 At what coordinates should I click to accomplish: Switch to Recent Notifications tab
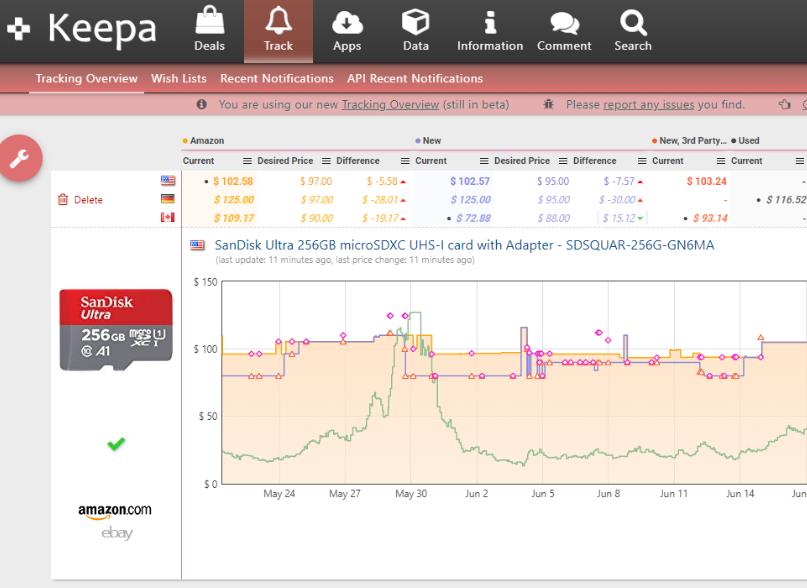277,79
